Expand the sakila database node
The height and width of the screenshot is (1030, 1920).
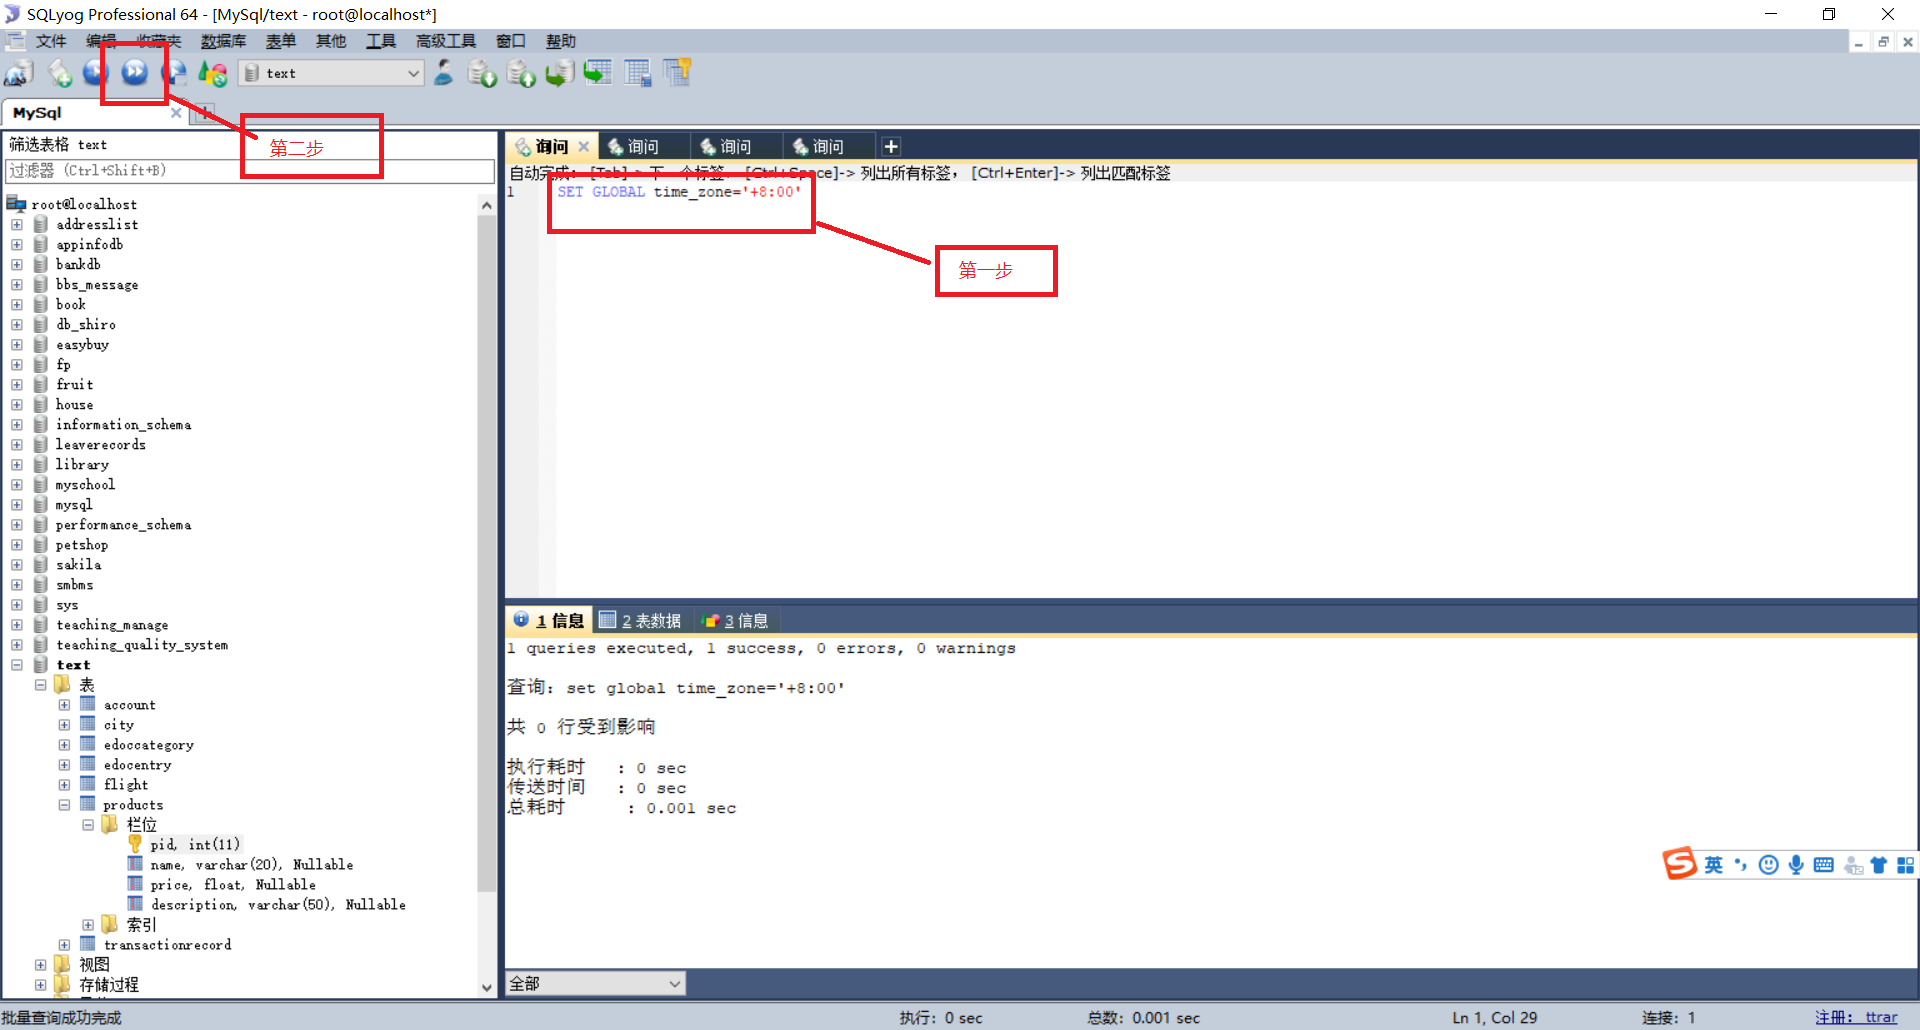click(17, 565)
